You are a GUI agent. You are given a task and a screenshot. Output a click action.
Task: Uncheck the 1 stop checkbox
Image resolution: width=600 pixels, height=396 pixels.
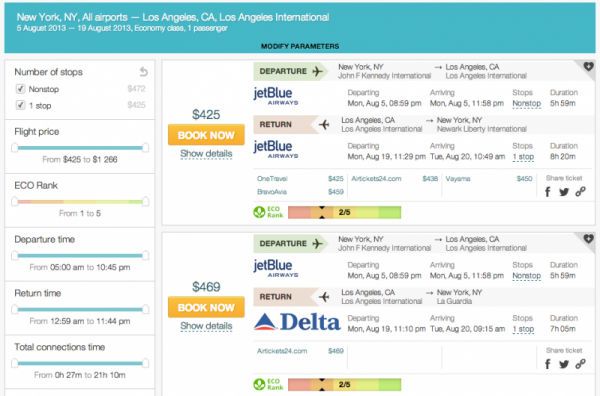tap(20, 105)
